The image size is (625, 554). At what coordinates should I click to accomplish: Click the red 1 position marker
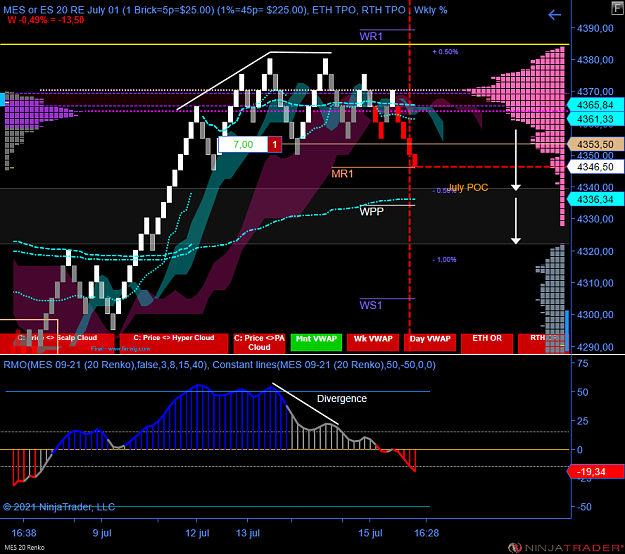[275, 145]
